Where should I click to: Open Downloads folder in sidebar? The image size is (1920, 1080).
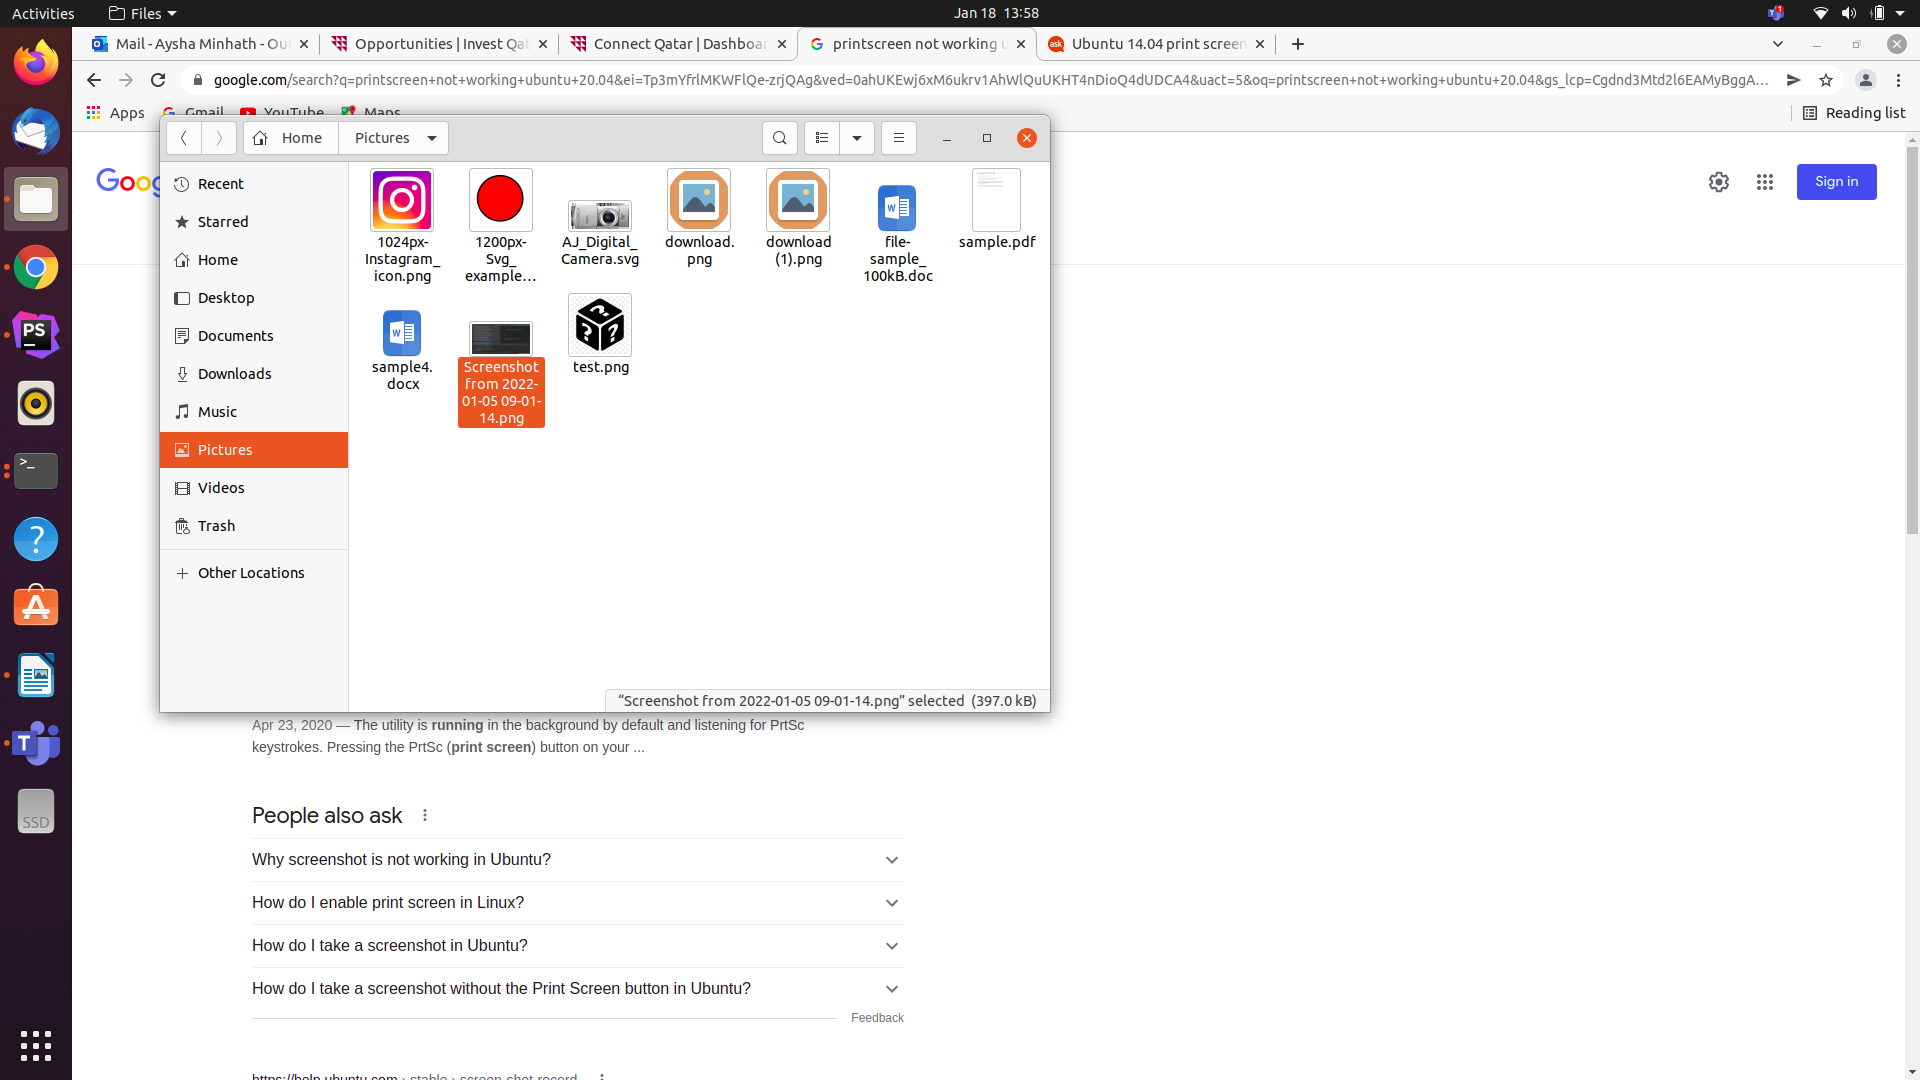click(x=234, y=374)
